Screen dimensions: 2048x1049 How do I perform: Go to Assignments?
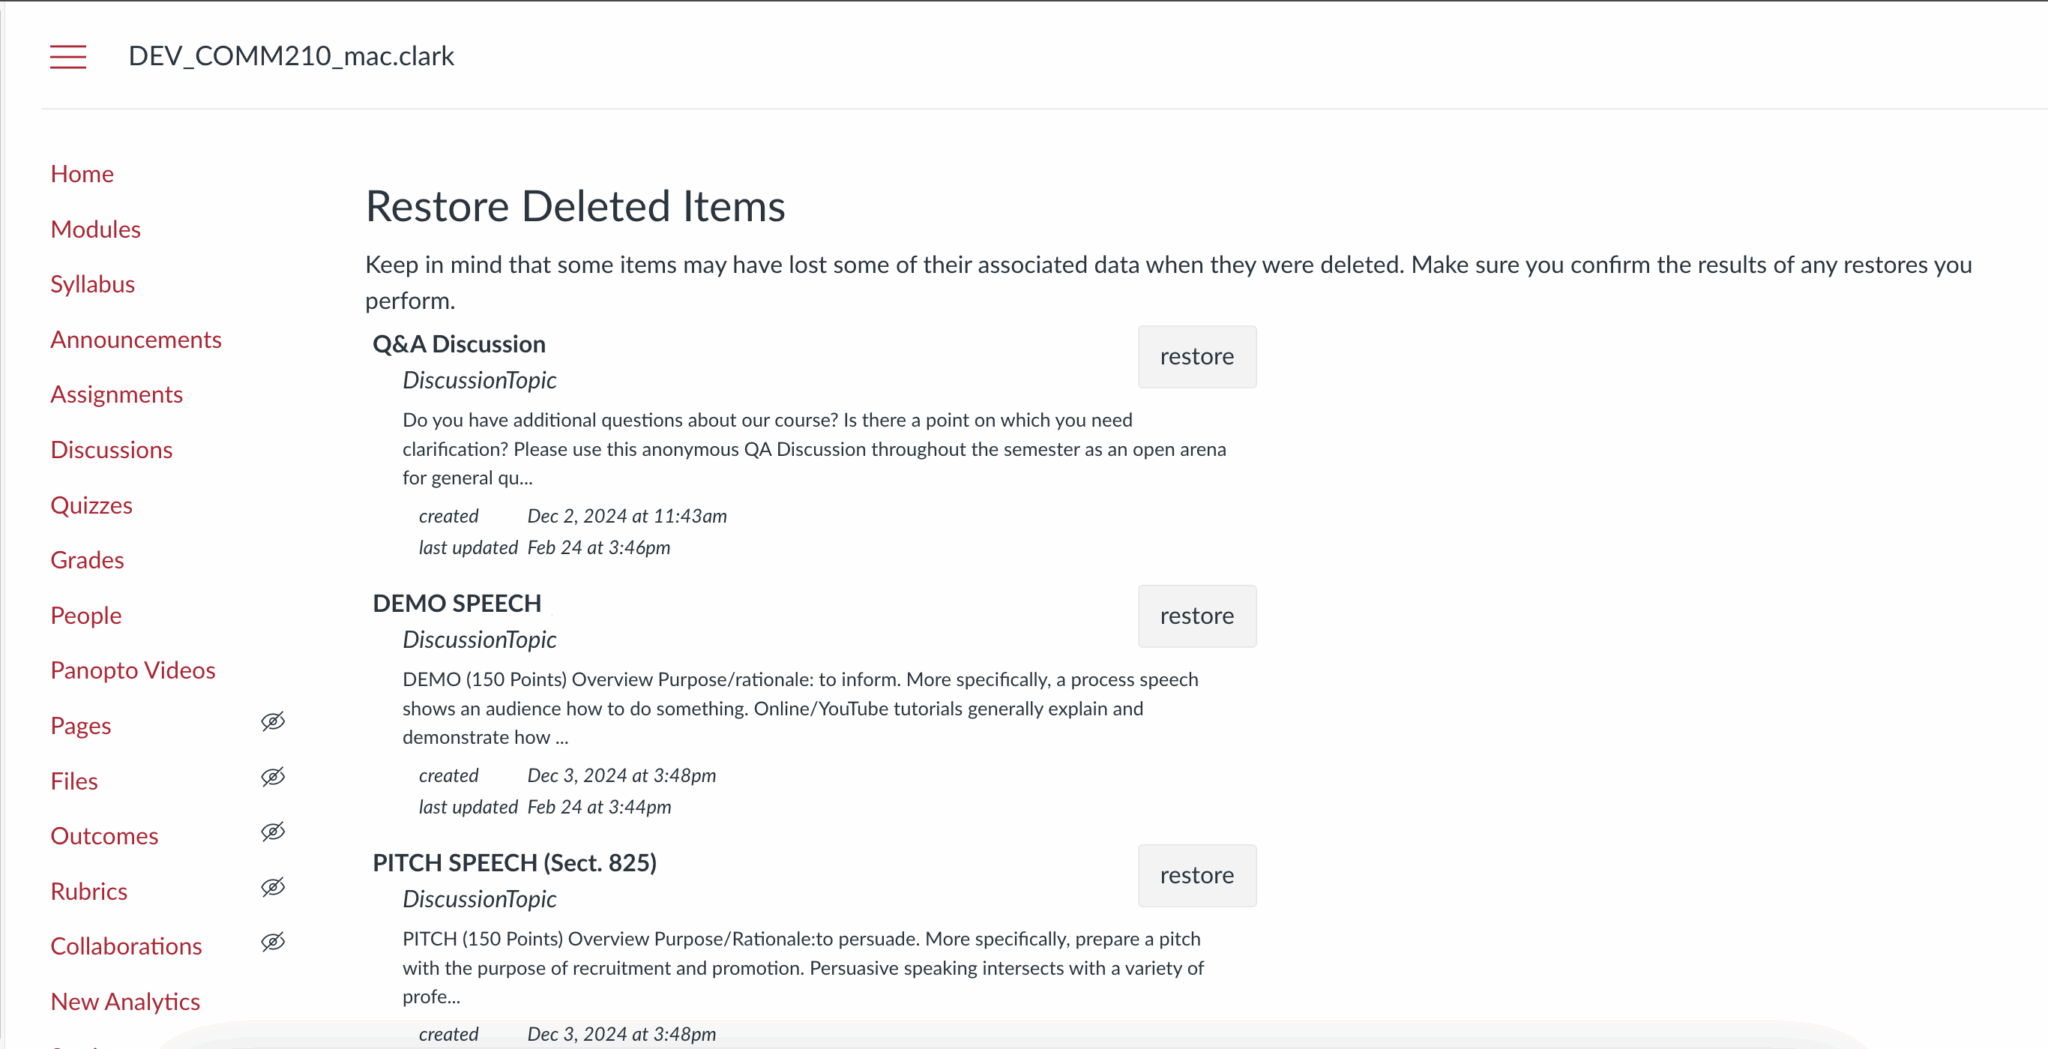pyautogui.click(x=116, y=394)
